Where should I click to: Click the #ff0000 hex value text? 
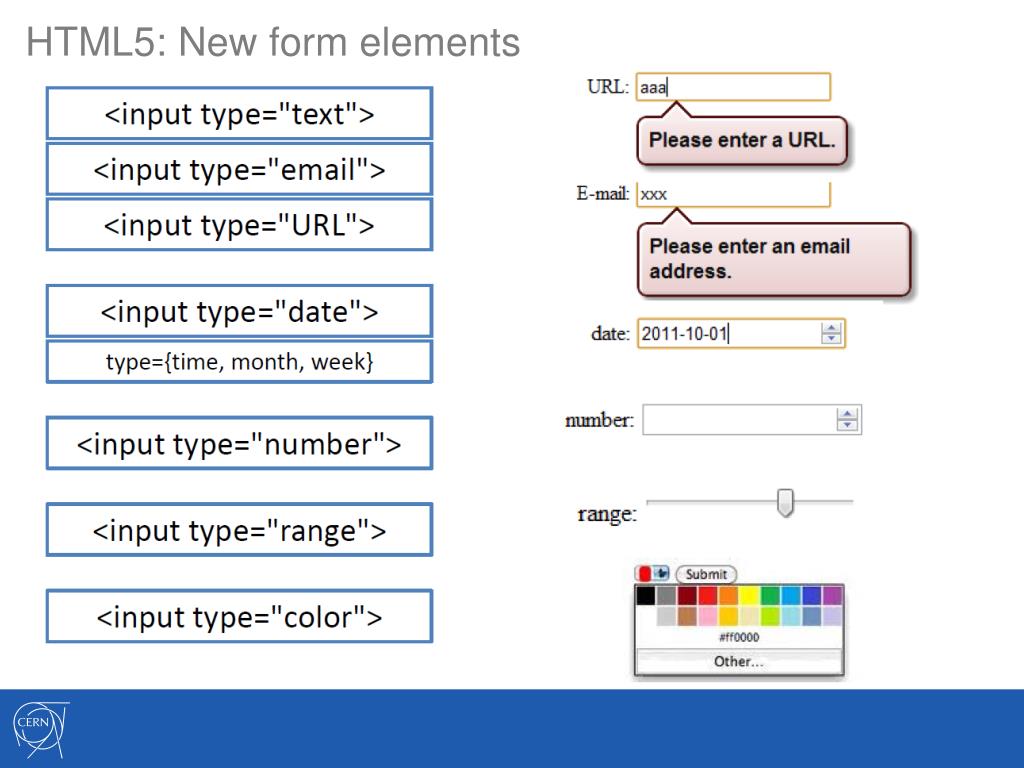tap(739, 637)
